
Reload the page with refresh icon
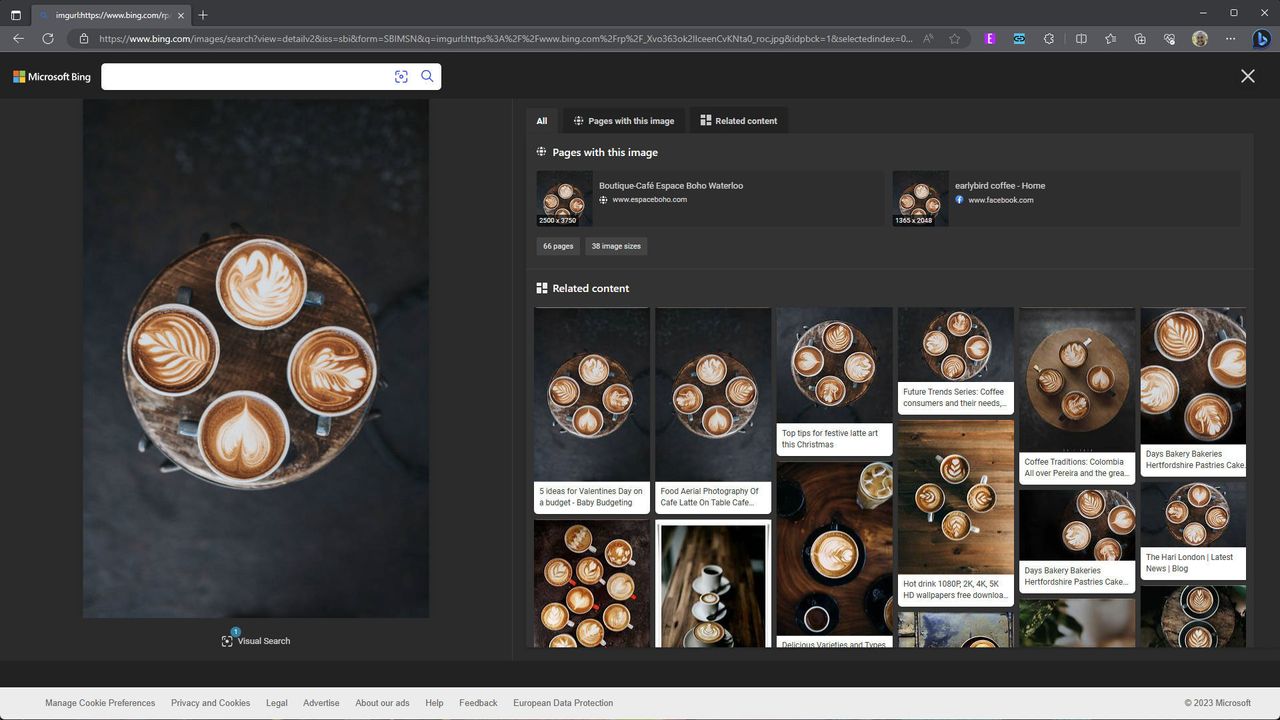click(48, 39)
